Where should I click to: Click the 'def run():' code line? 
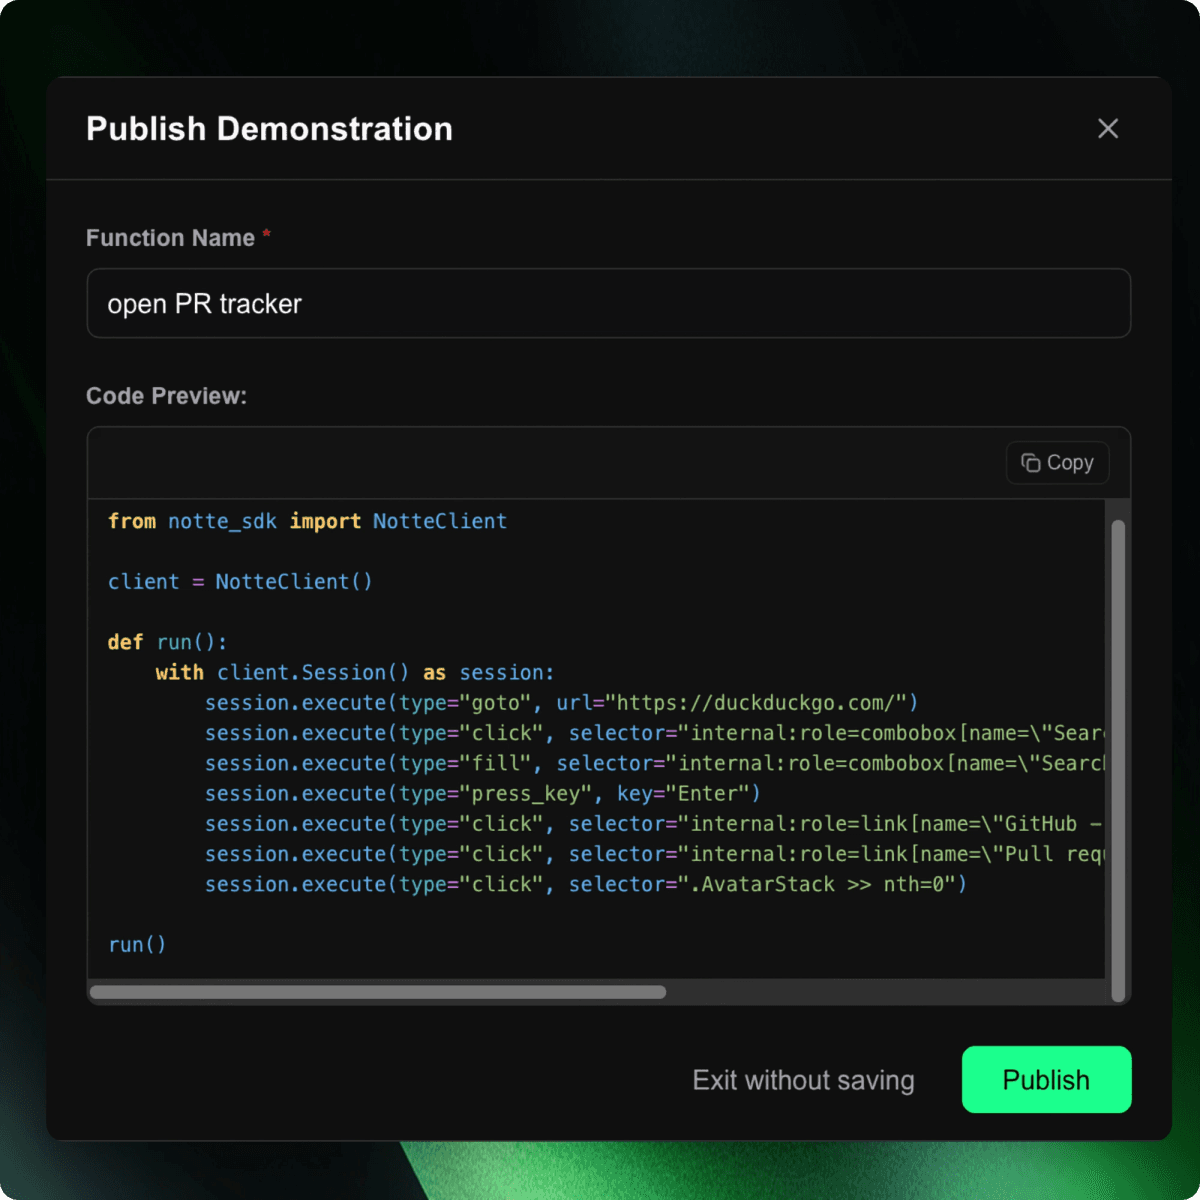(167, 642)
